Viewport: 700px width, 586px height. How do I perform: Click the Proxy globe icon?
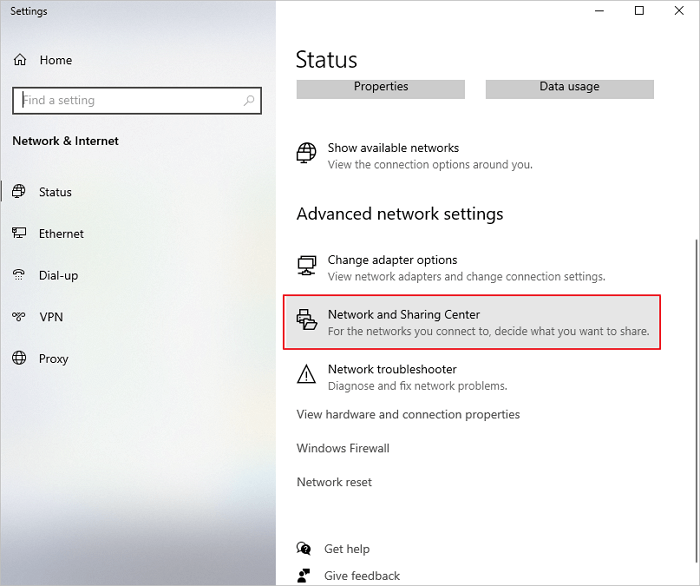click(19, 358)
